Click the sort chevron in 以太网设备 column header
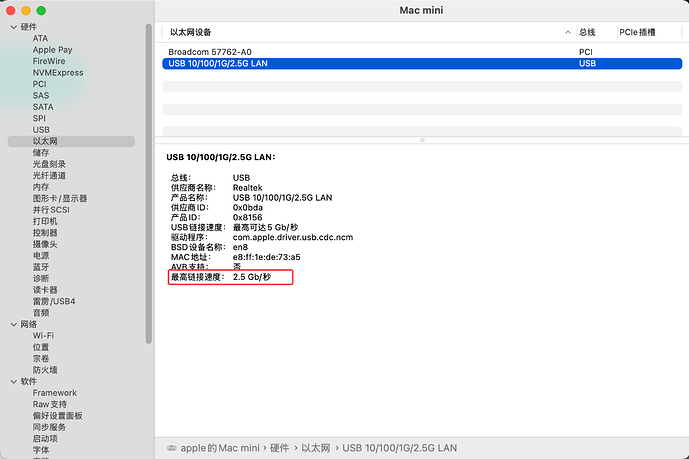This screenshot has height=459, width=689. tap(567, 32)
